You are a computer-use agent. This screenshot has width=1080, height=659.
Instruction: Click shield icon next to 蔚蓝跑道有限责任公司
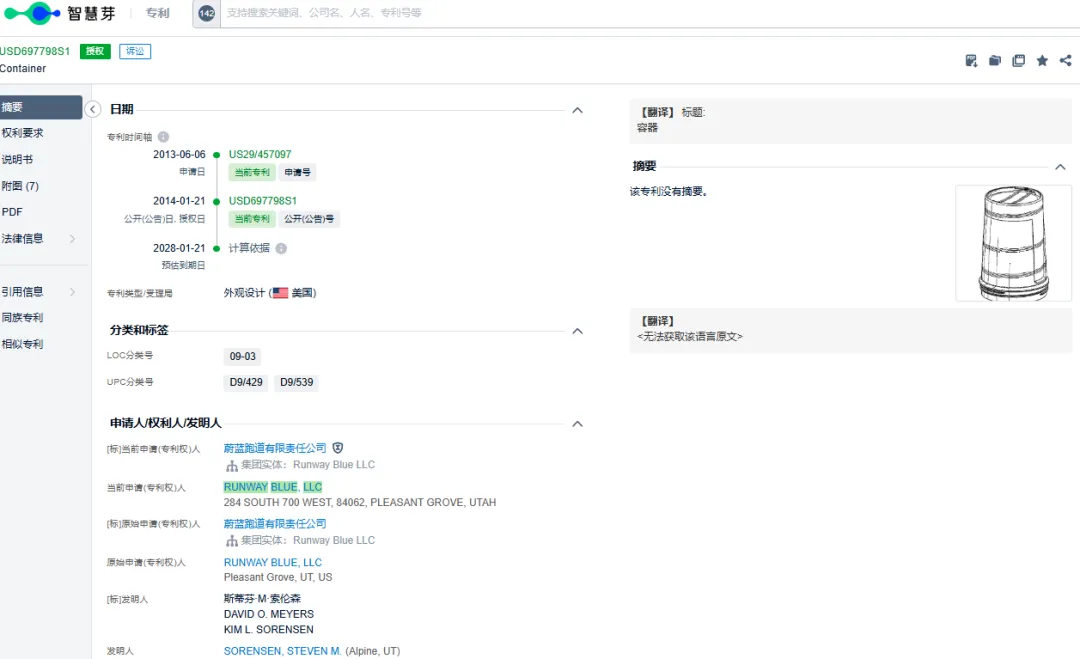[338, 448]
